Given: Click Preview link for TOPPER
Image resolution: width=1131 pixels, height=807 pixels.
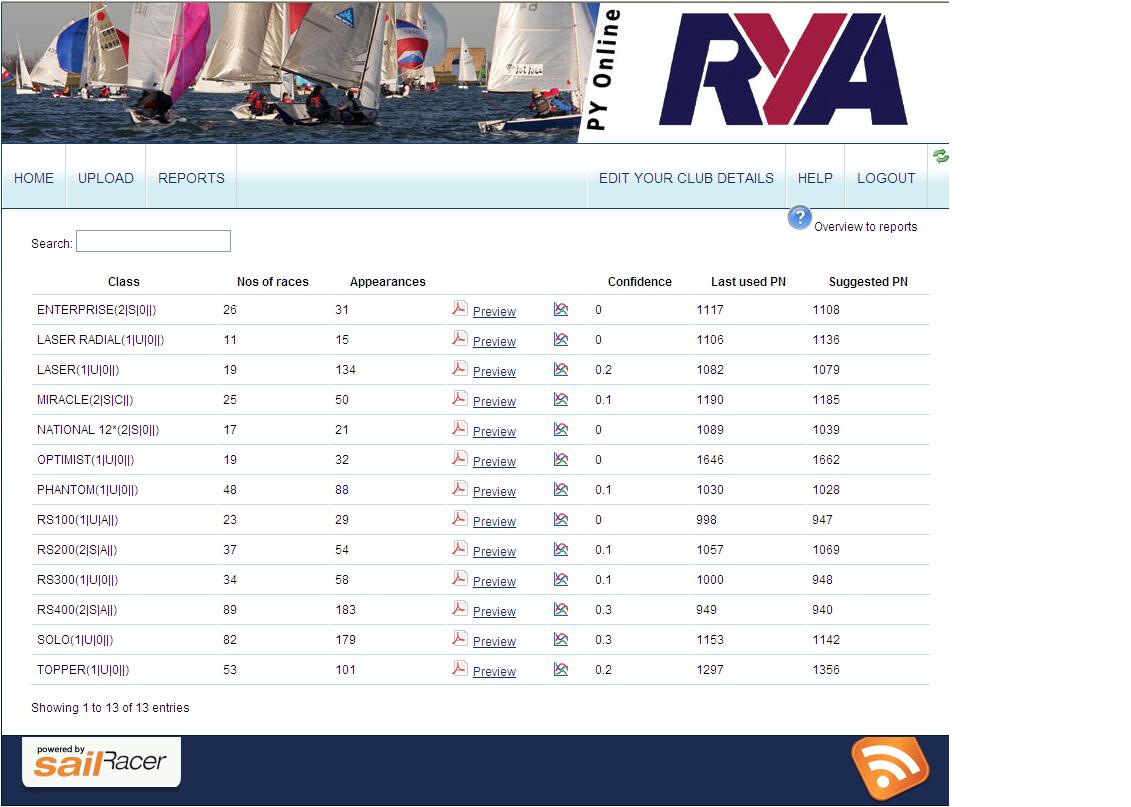Looking at the screenshot, I should [494, 671].
